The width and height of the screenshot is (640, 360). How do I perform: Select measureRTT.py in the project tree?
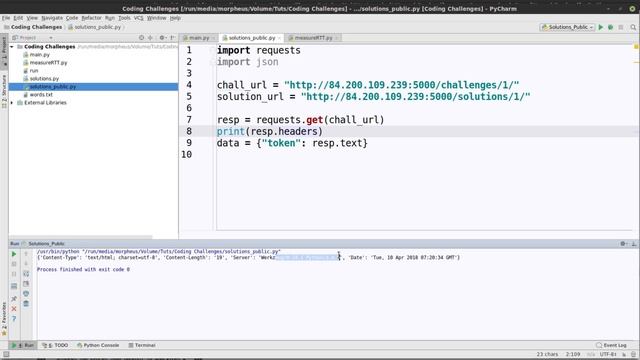(48, 63)
